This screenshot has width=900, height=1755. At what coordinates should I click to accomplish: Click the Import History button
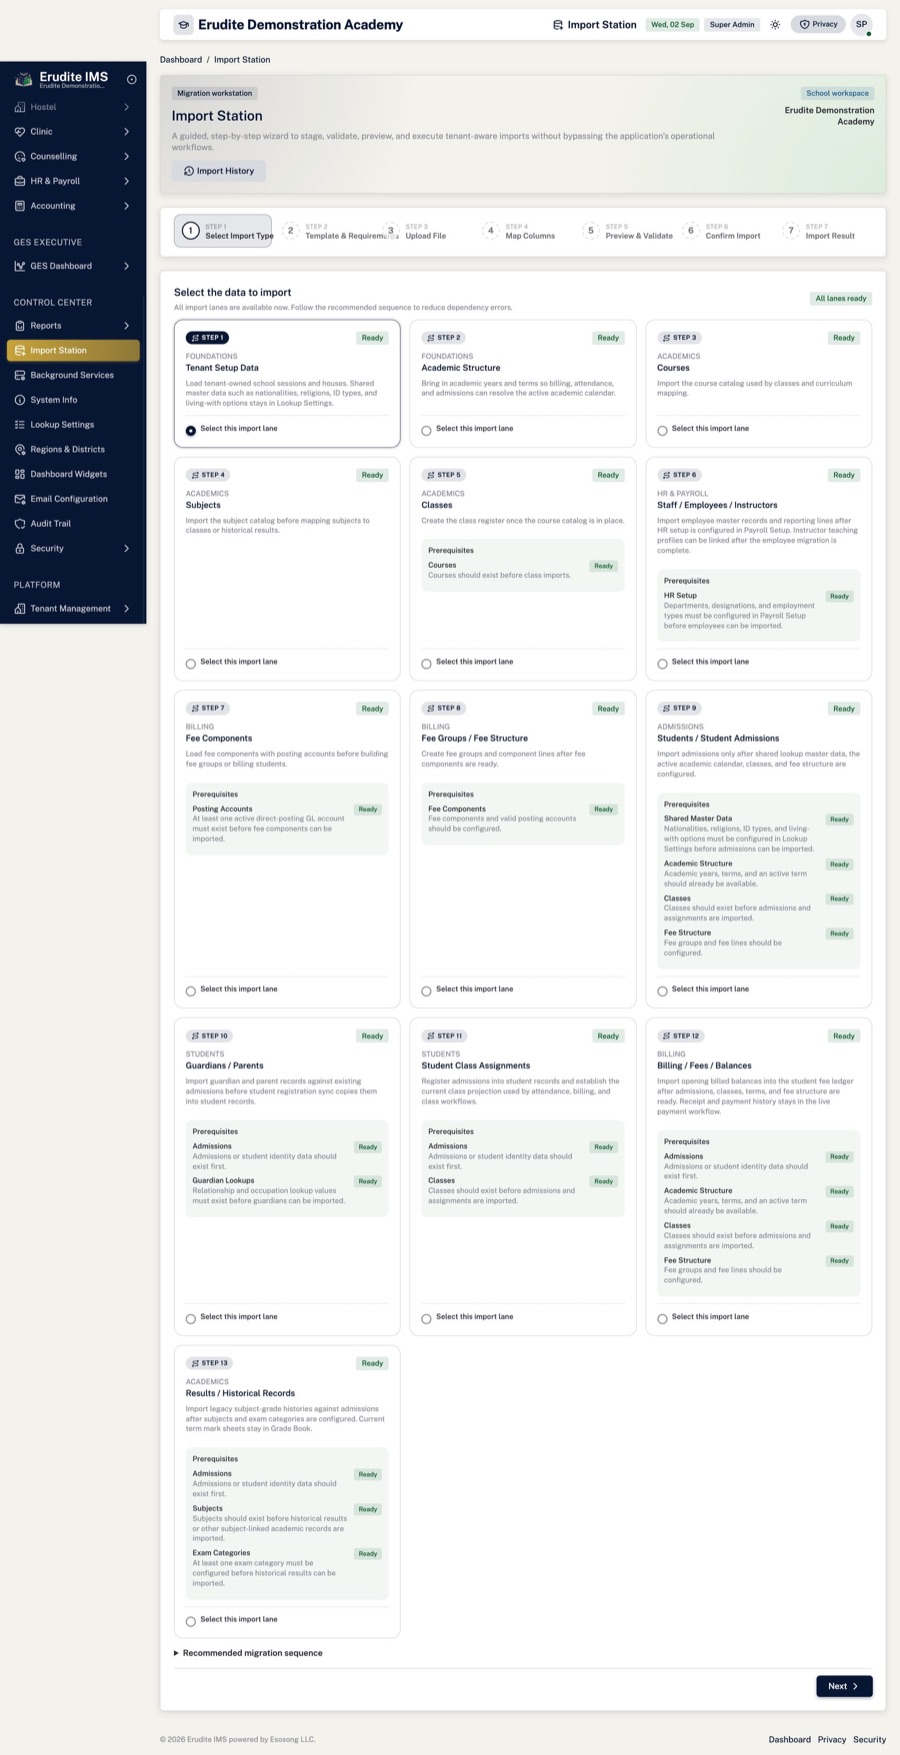point(219,171)
